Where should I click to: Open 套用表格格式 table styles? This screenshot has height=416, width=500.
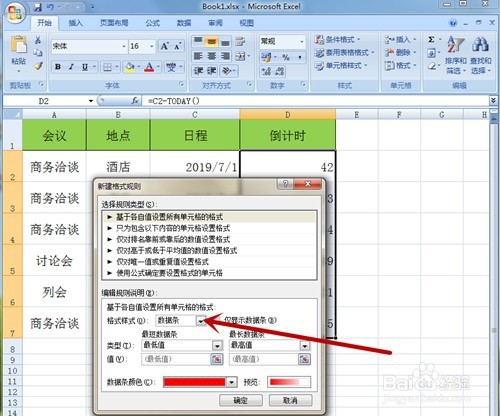(345, 53)
